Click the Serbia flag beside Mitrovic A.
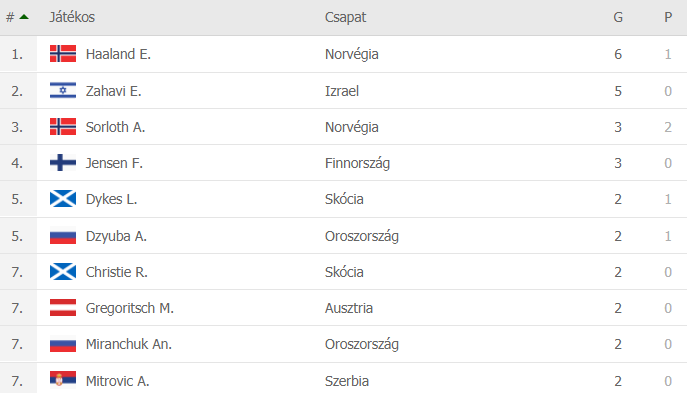The image size is (687, 393). click(63, 379)
